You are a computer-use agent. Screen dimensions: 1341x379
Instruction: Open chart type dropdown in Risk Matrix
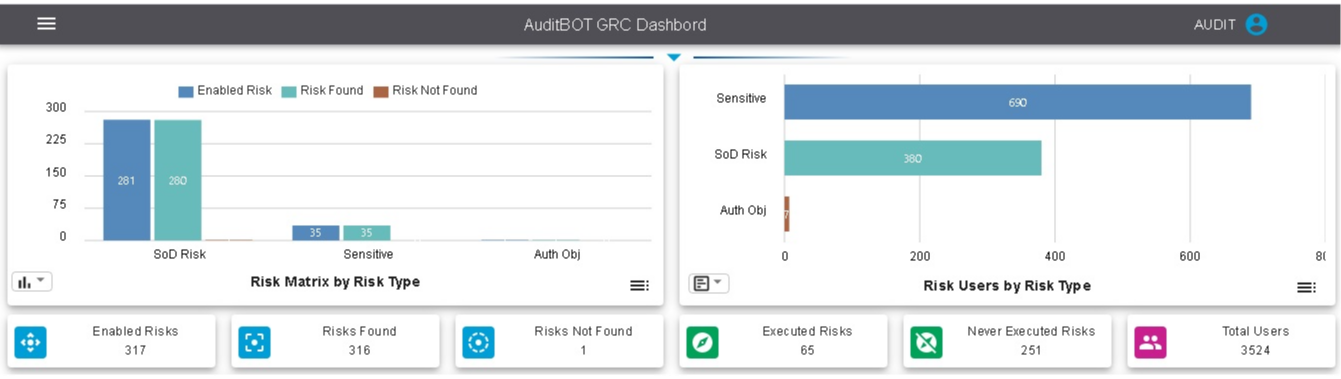[32, 282]
